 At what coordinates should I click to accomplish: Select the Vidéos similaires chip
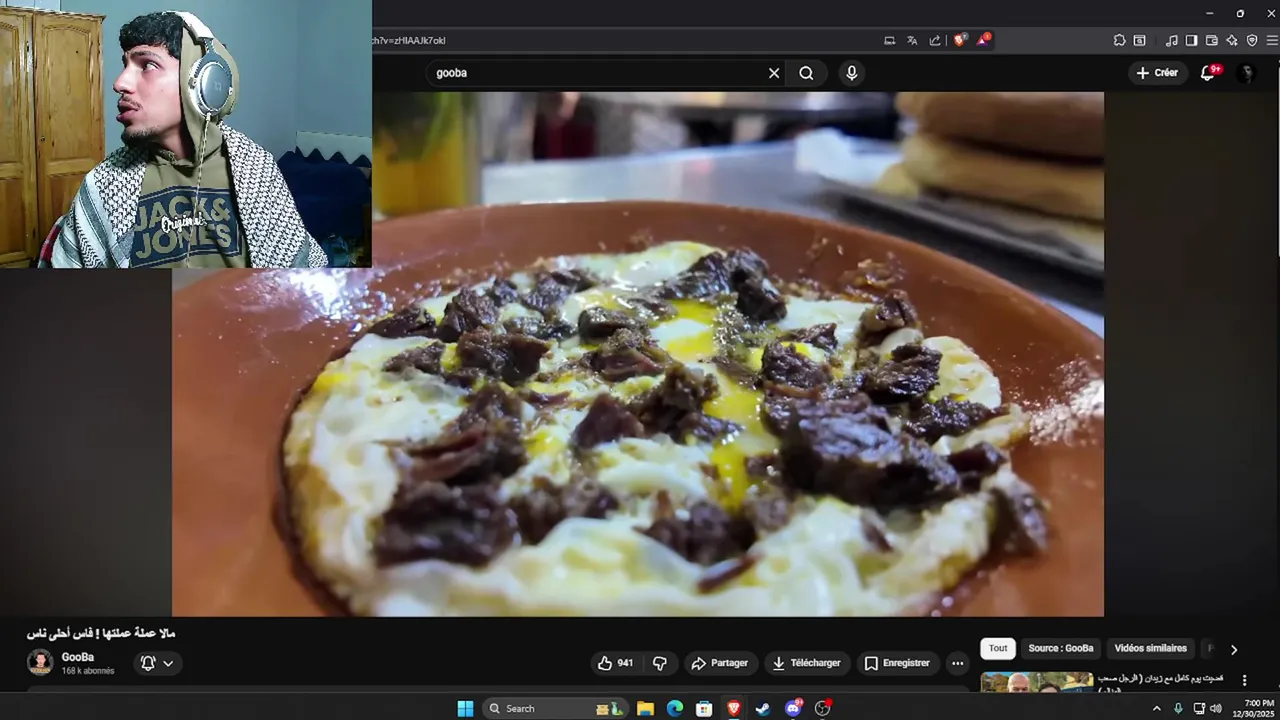click(1150, 648)
